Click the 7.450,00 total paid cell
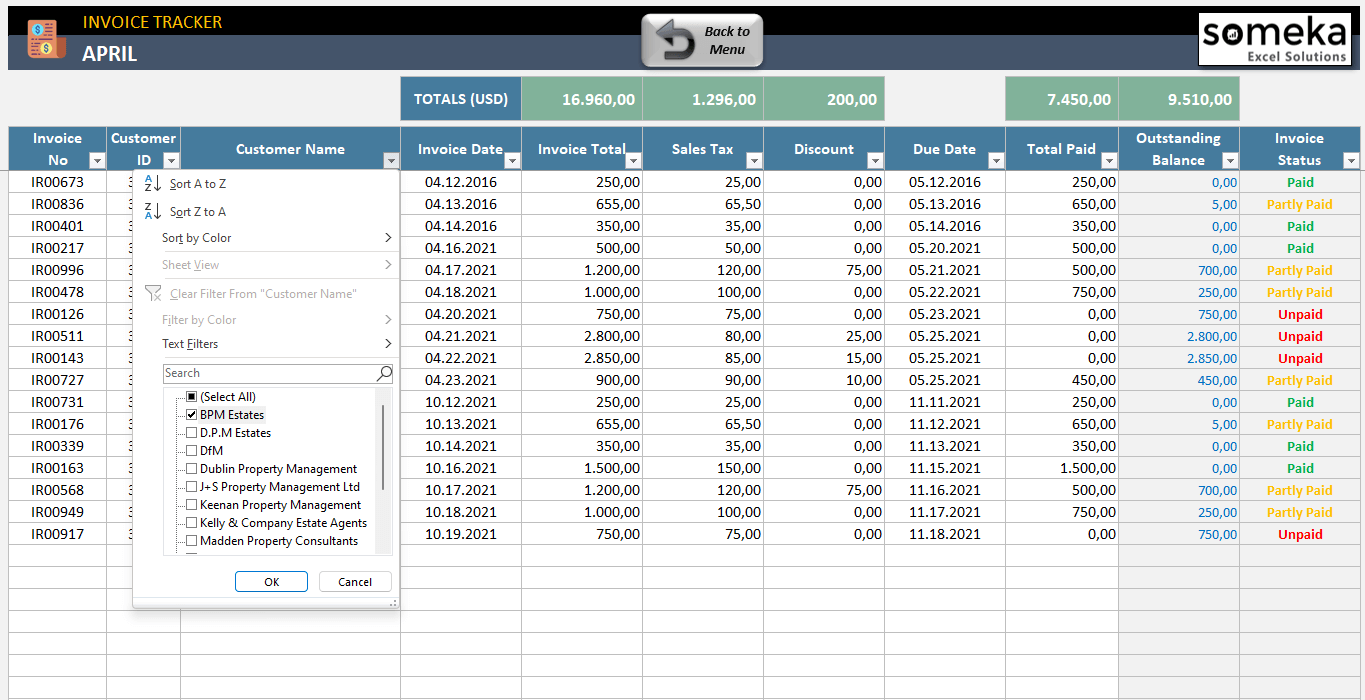The width and height of the screenshot is (1365, 700). pos(1062,99)
